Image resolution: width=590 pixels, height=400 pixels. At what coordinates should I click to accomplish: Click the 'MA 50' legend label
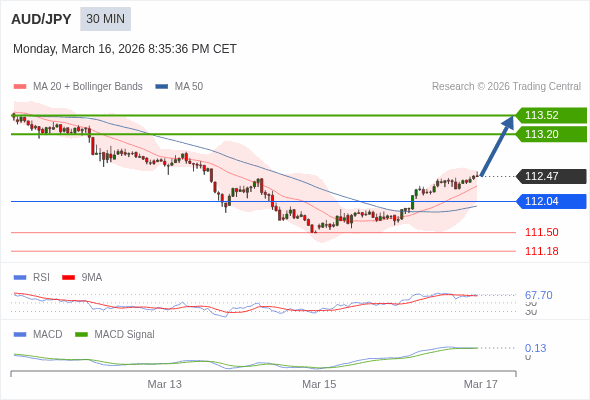pyautogui.click(x=189, y=87)
